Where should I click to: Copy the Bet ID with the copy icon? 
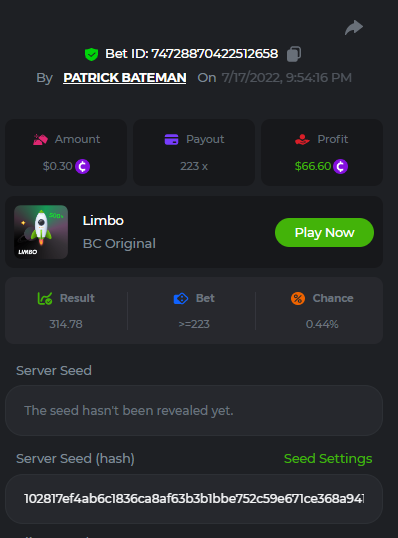294,54
